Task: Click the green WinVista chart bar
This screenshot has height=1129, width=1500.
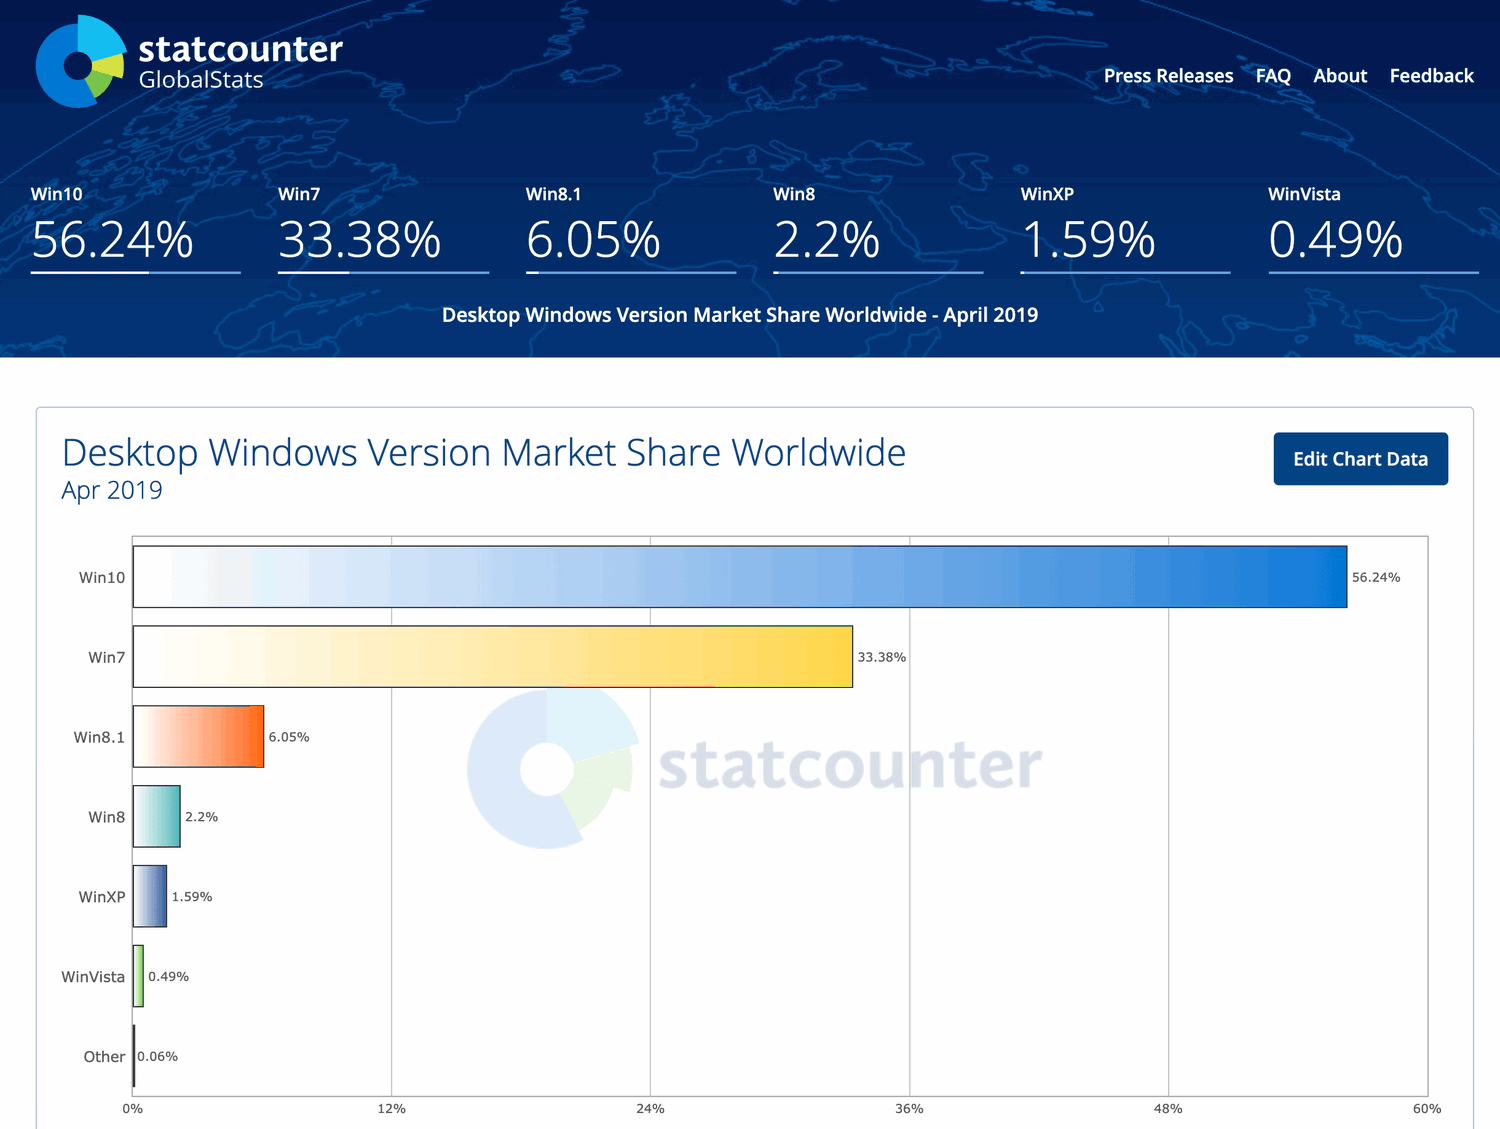Action: (x=139, y=976)
